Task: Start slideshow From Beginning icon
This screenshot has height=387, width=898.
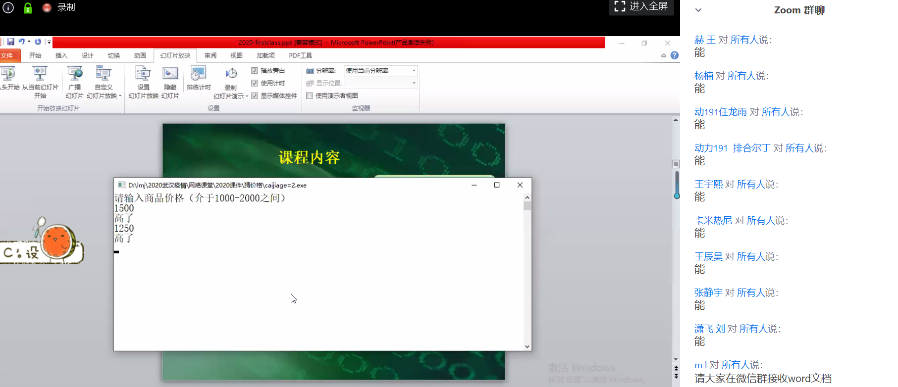Action: pyautogui.click(x=8, y=73)
